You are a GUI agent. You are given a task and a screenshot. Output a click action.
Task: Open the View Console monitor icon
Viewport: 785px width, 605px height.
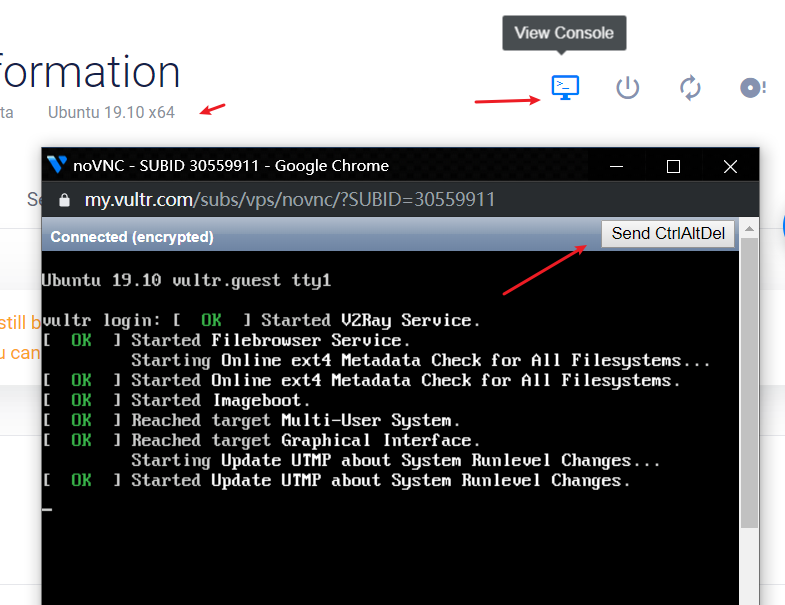pyautogui.click(x=565, y=87)
